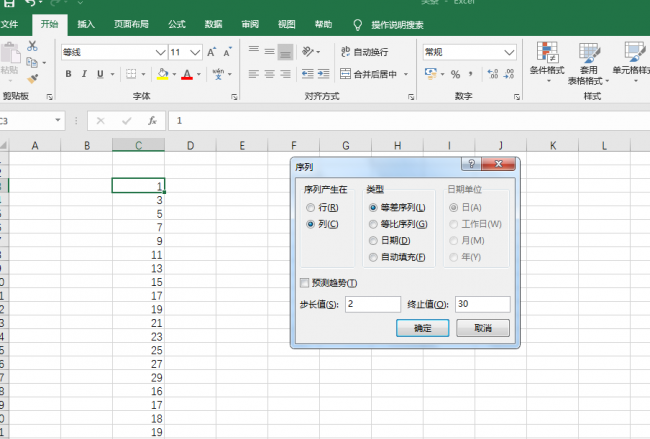
Task: Select 等比序列(G) radio option
Action: (x=398, y=224)
